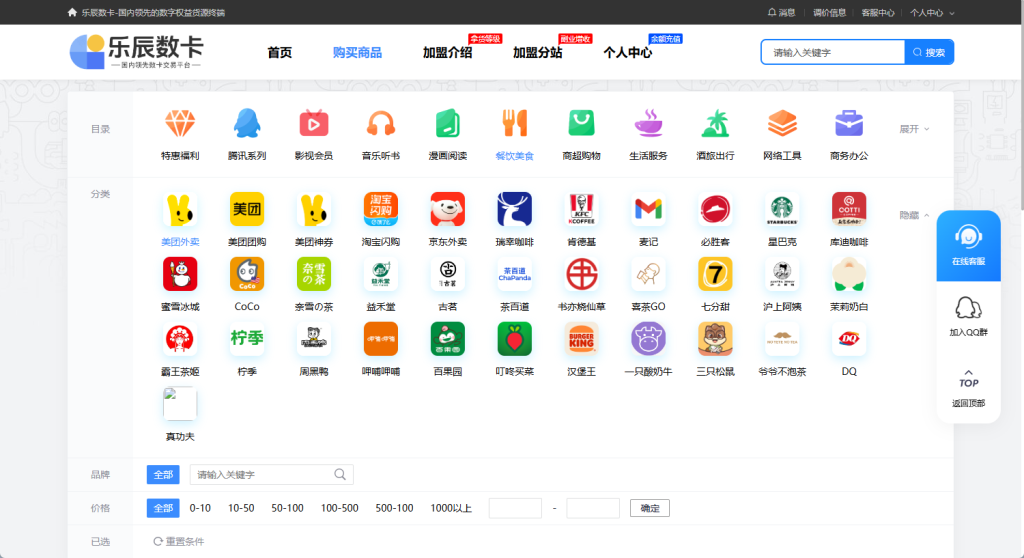Choose the 音乐听书 headphones category

tap(381, 123)
